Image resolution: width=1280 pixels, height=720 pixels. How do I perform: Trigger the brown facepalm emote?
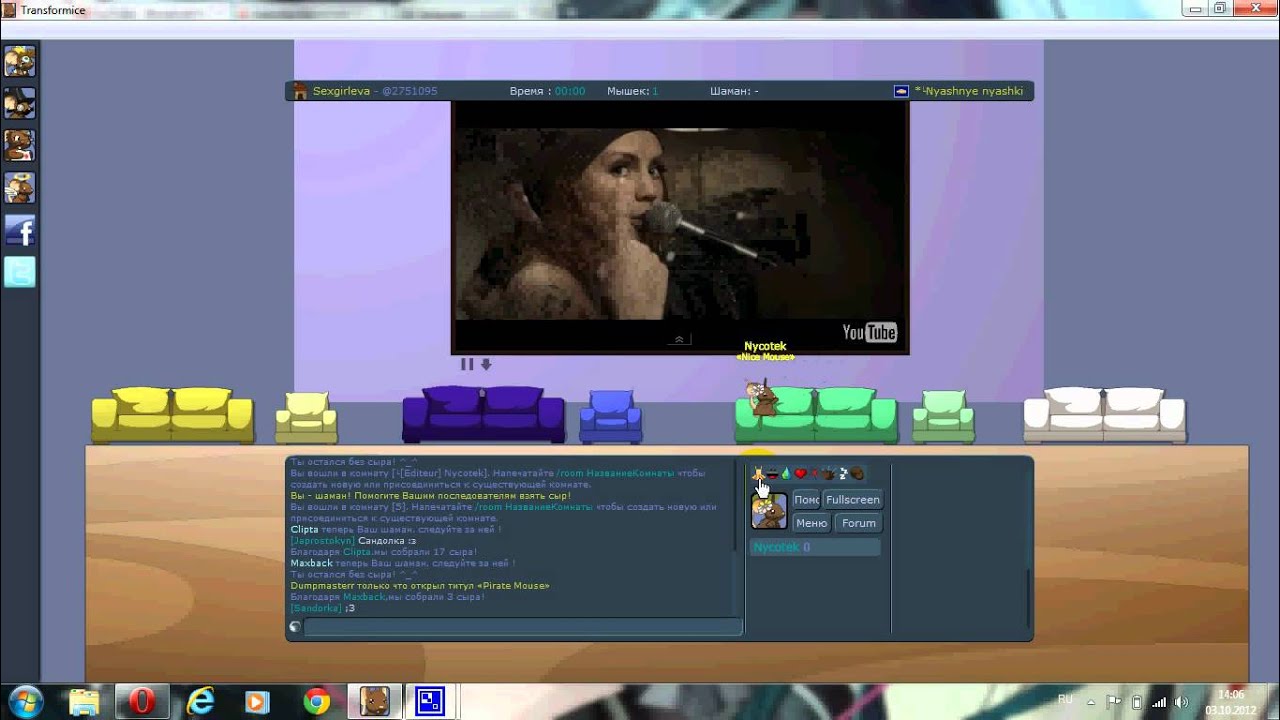[x=857, y=473]
